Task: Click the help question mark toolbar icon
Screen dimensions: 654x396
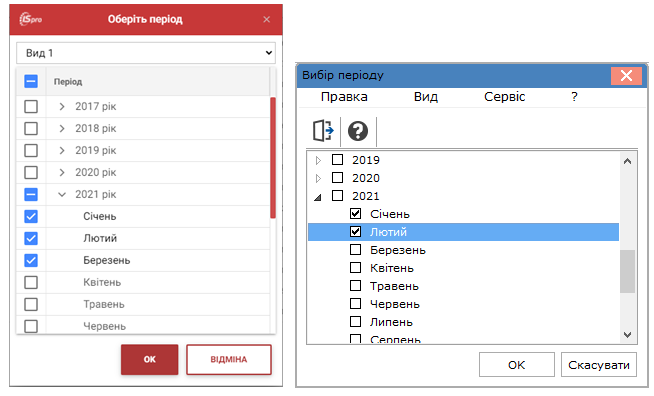Action: (358, 131)
